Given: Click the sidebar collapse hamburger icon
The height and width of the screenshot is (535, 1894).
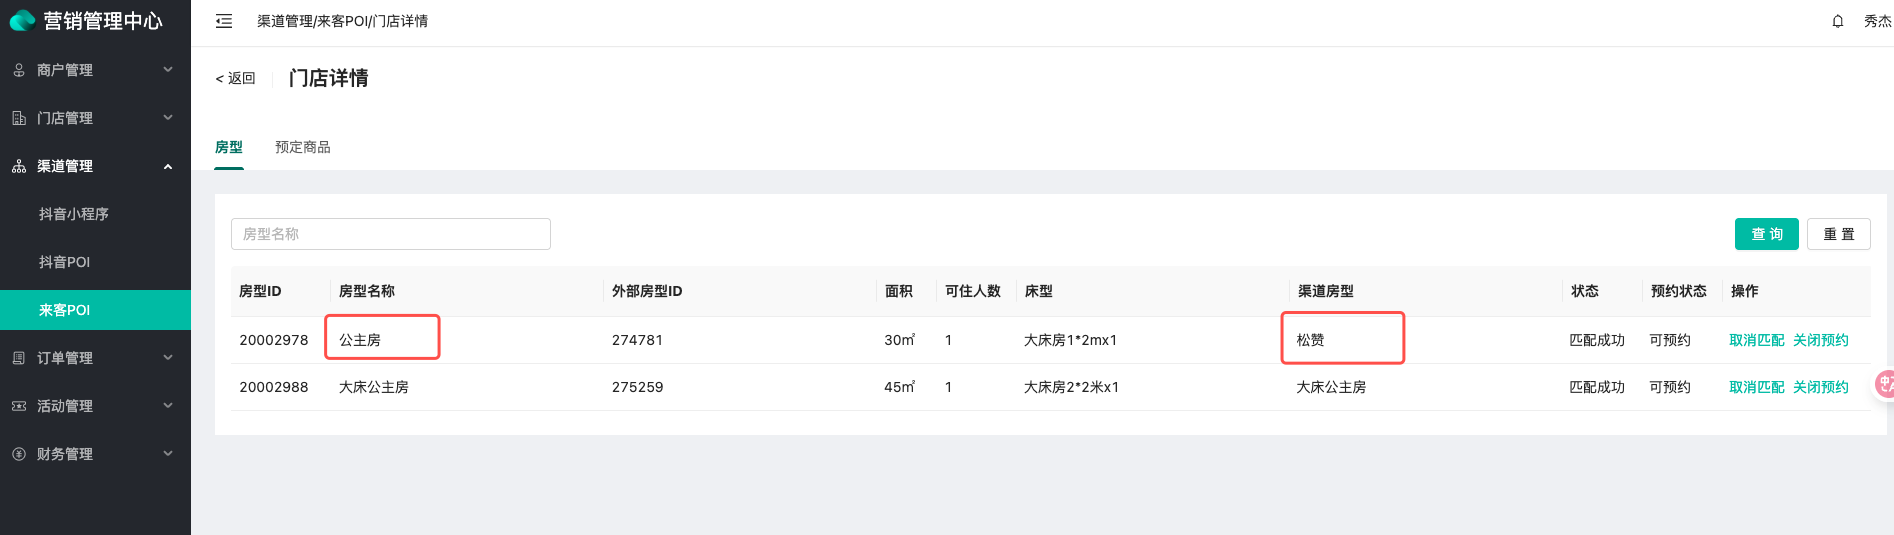Looking at the screenshot, I should click(224, 21).
